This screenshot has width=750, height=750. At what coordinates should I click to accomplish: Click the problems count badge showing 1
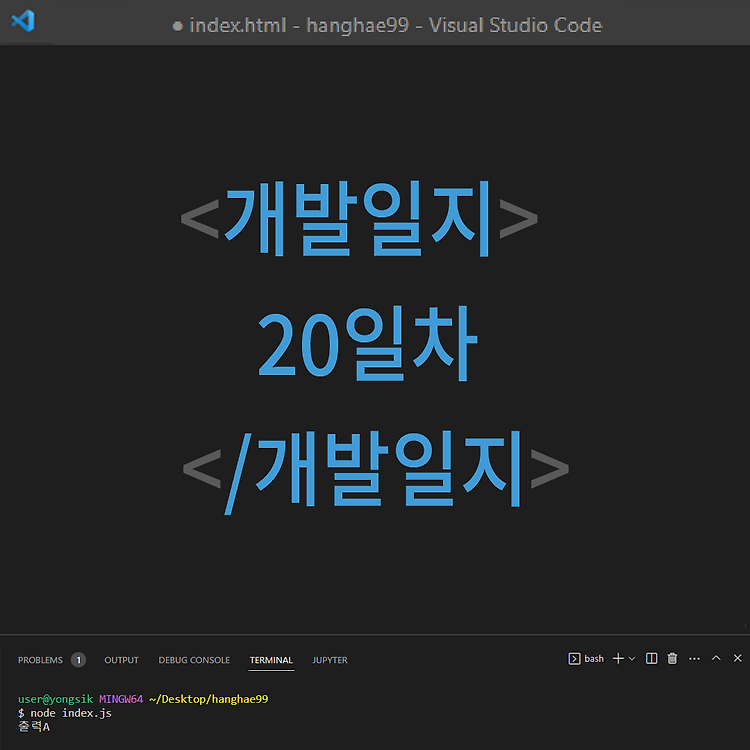point(78,660)
